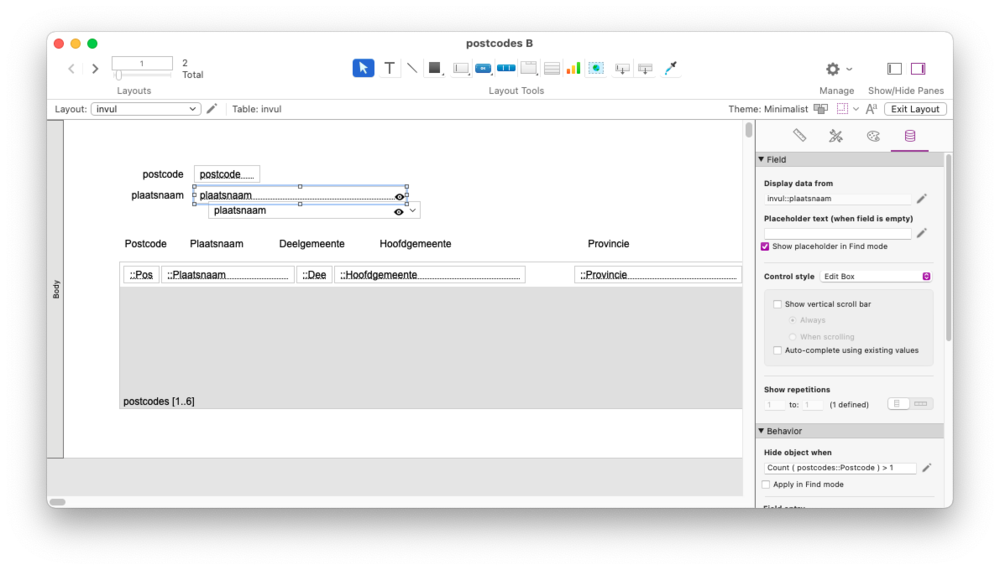
Task: Select the Text tool in Layout Tools
Action: tap(389, 68)
